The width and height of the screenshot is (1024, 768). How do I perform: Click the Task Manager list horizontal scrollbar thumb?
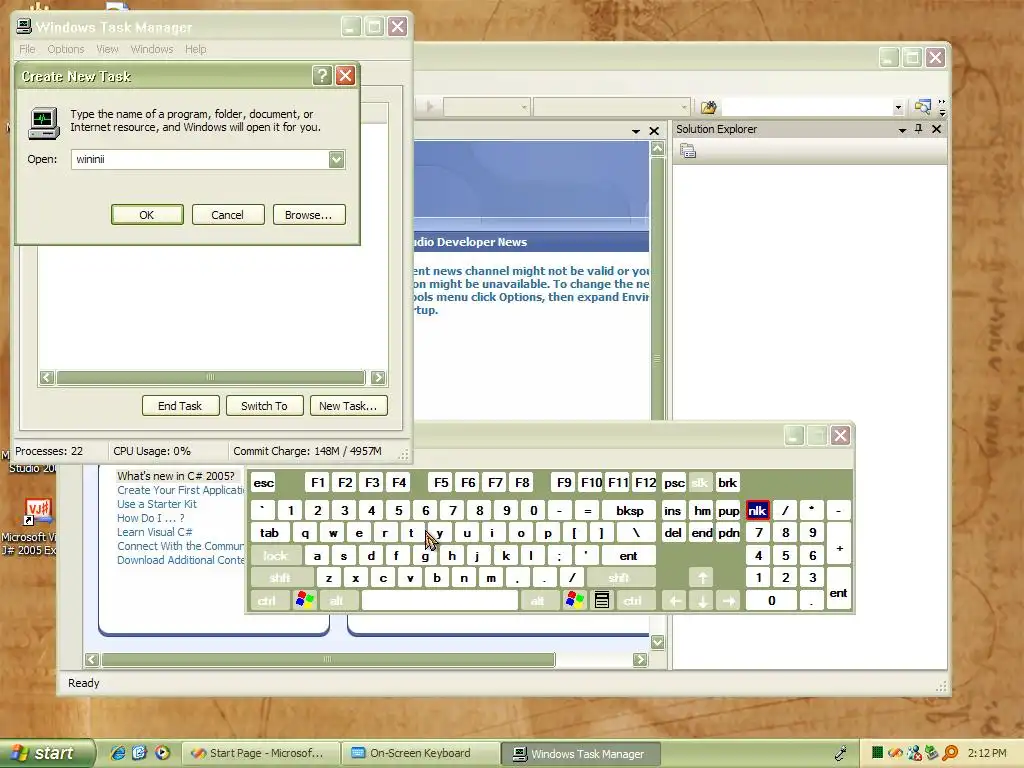(210, 377)
